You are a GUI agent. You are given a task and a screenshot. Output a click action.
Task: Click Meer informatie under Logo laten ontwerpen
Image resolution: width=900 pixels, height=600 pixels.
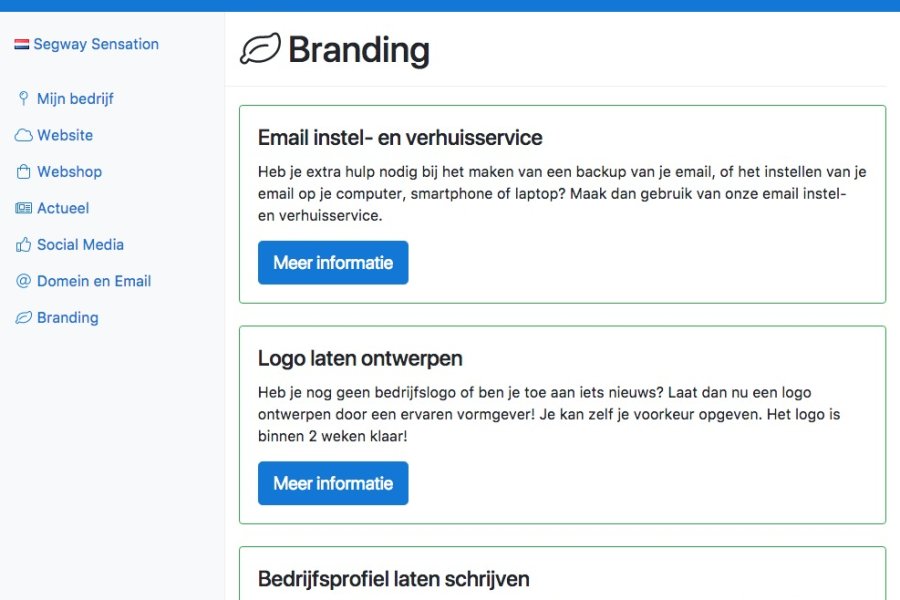click(x=333, y=483)
